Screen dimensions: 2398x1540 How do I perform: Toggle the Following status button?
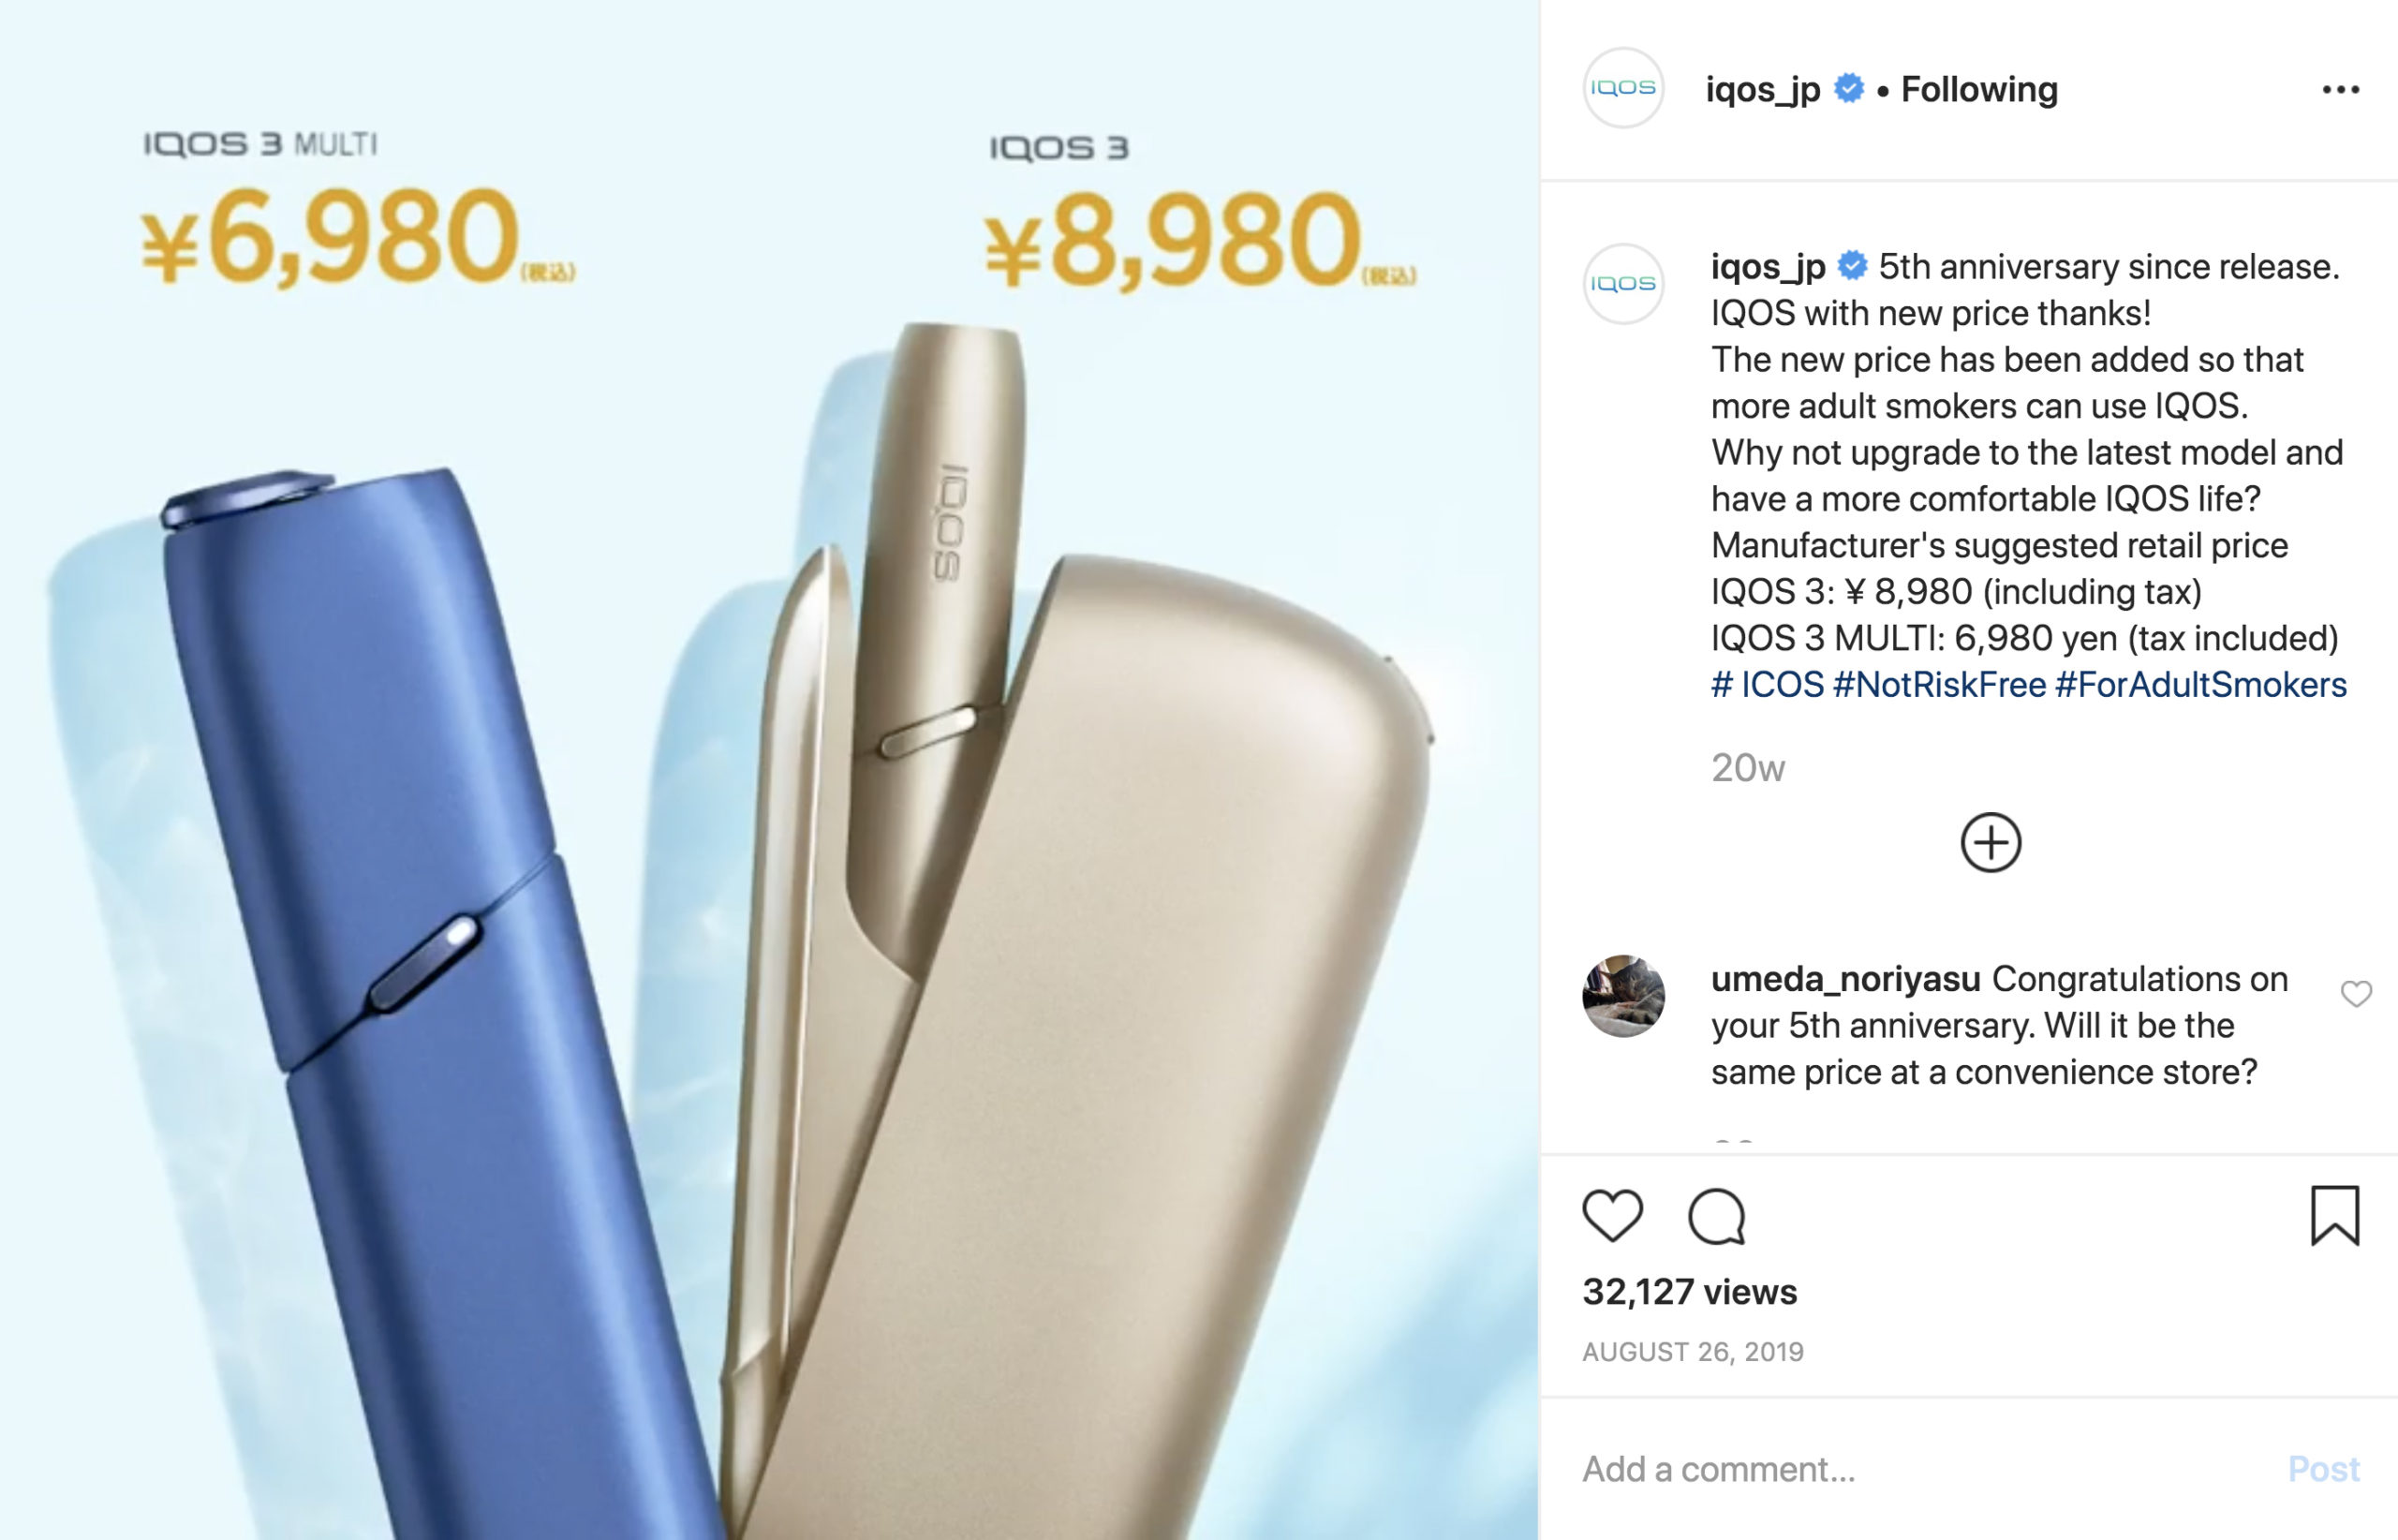[x=1979, y=90]
